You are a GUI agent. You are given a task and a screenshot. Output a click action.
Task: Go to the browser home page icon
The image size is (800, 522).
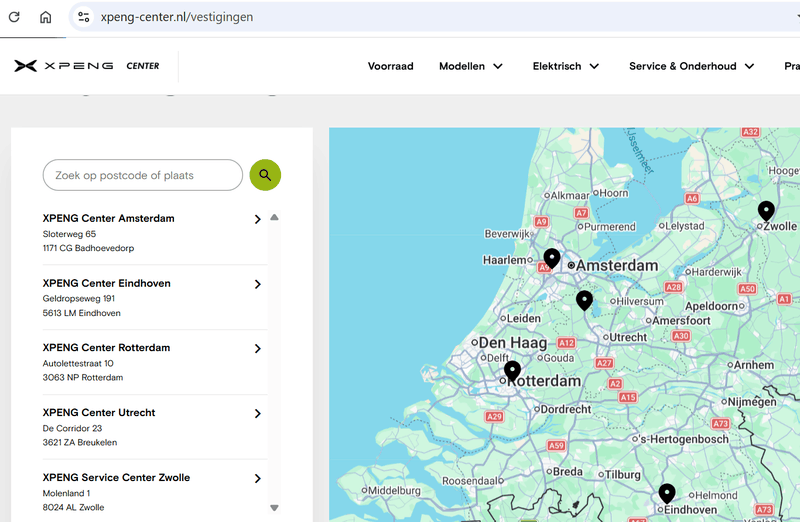[x=45, y=17]
